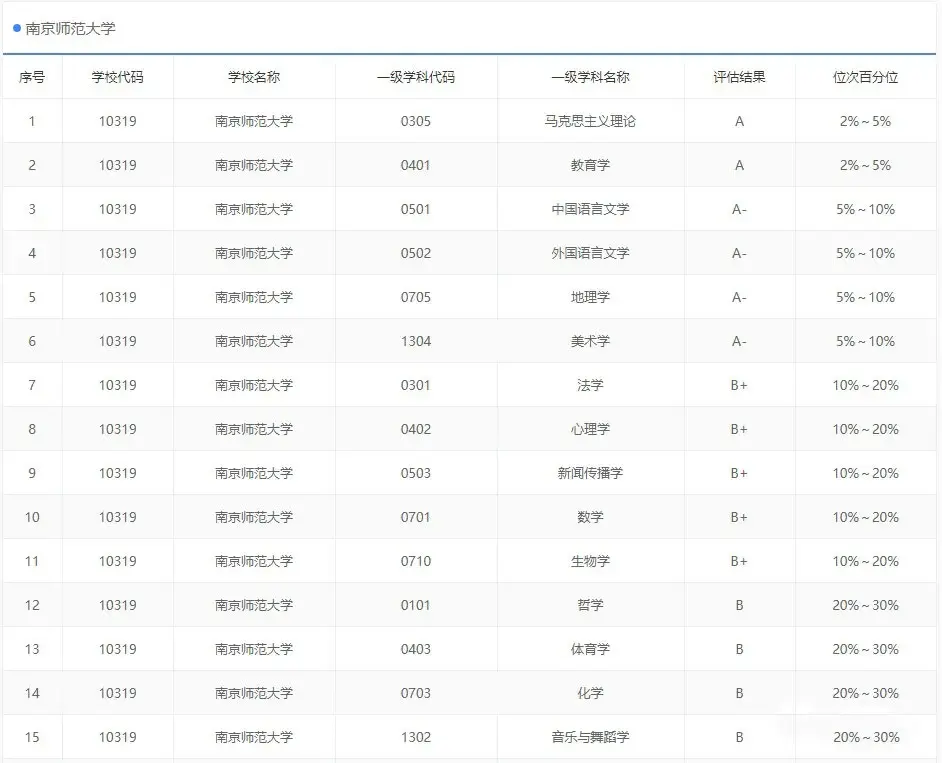This screenshot has width=942, height=763.
Task: Click 10%~20% percentile in 心理学 row
Action: tap(866, 429)
